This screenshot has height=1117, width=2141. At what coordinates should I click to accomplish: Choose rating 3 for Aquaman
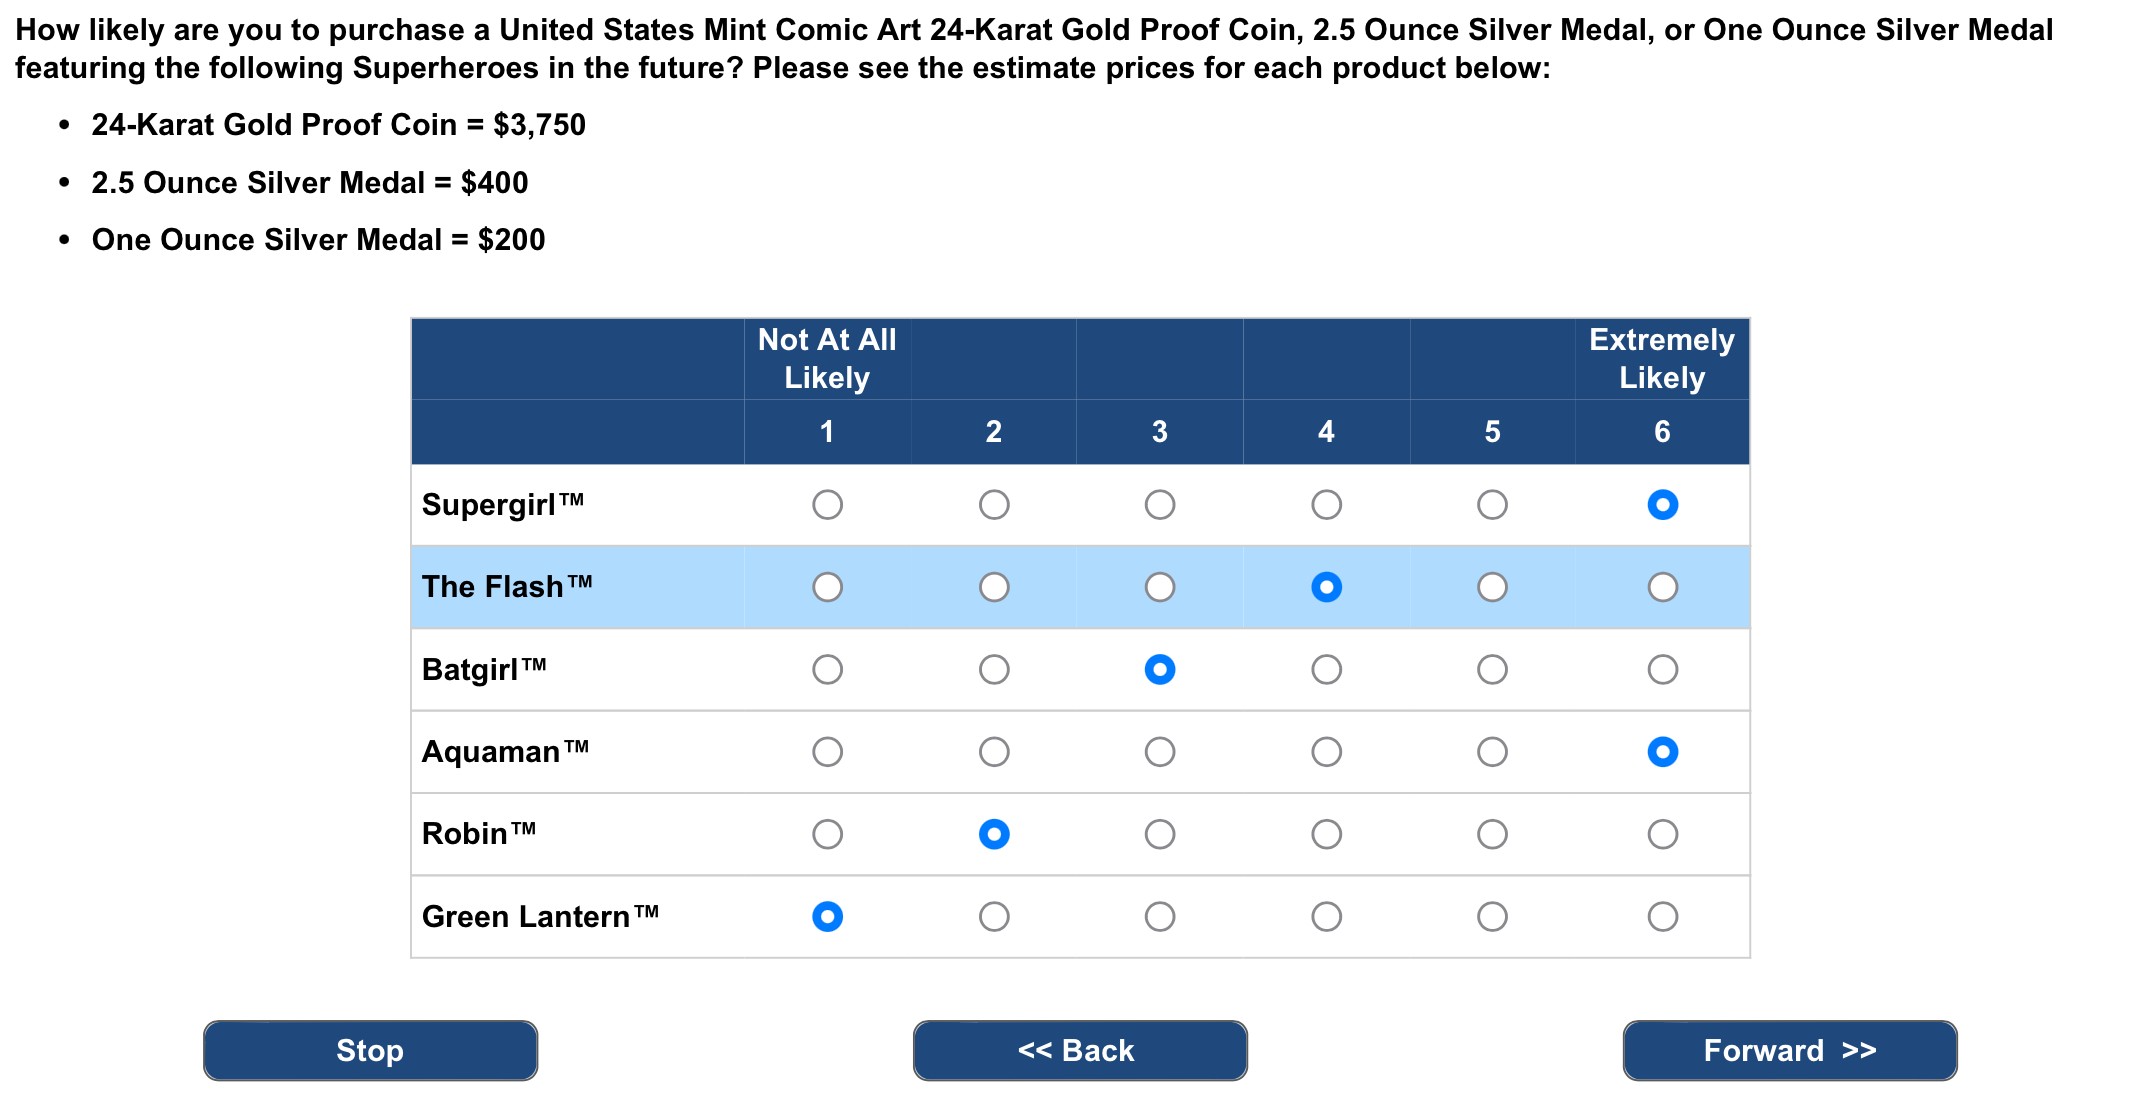pyautogui.click(x=1159, y=752)
